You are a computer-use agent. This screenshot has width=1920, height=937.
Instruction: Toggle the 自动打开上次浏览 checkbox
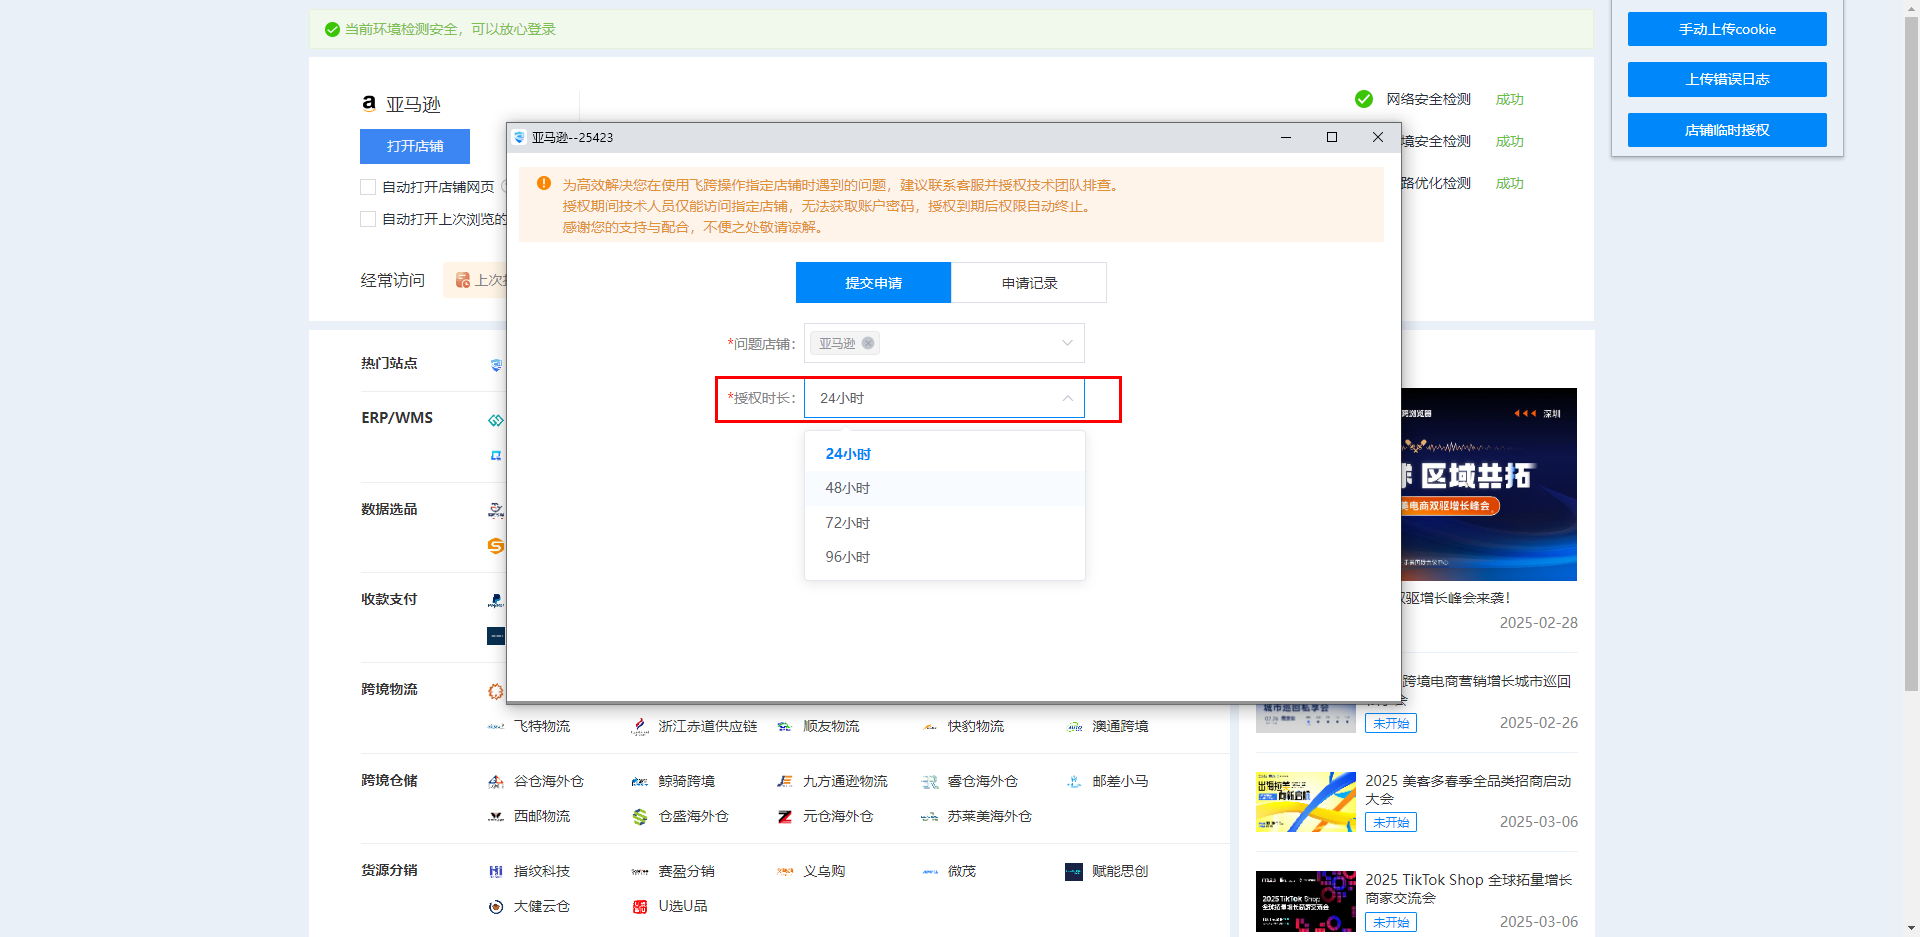(368, 219)
